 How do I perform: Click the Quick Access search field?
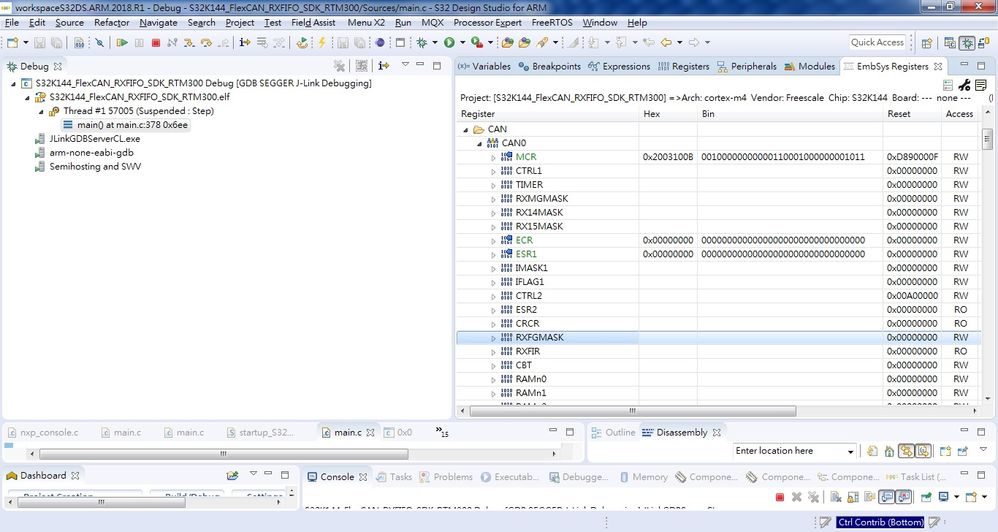(878, 43)
